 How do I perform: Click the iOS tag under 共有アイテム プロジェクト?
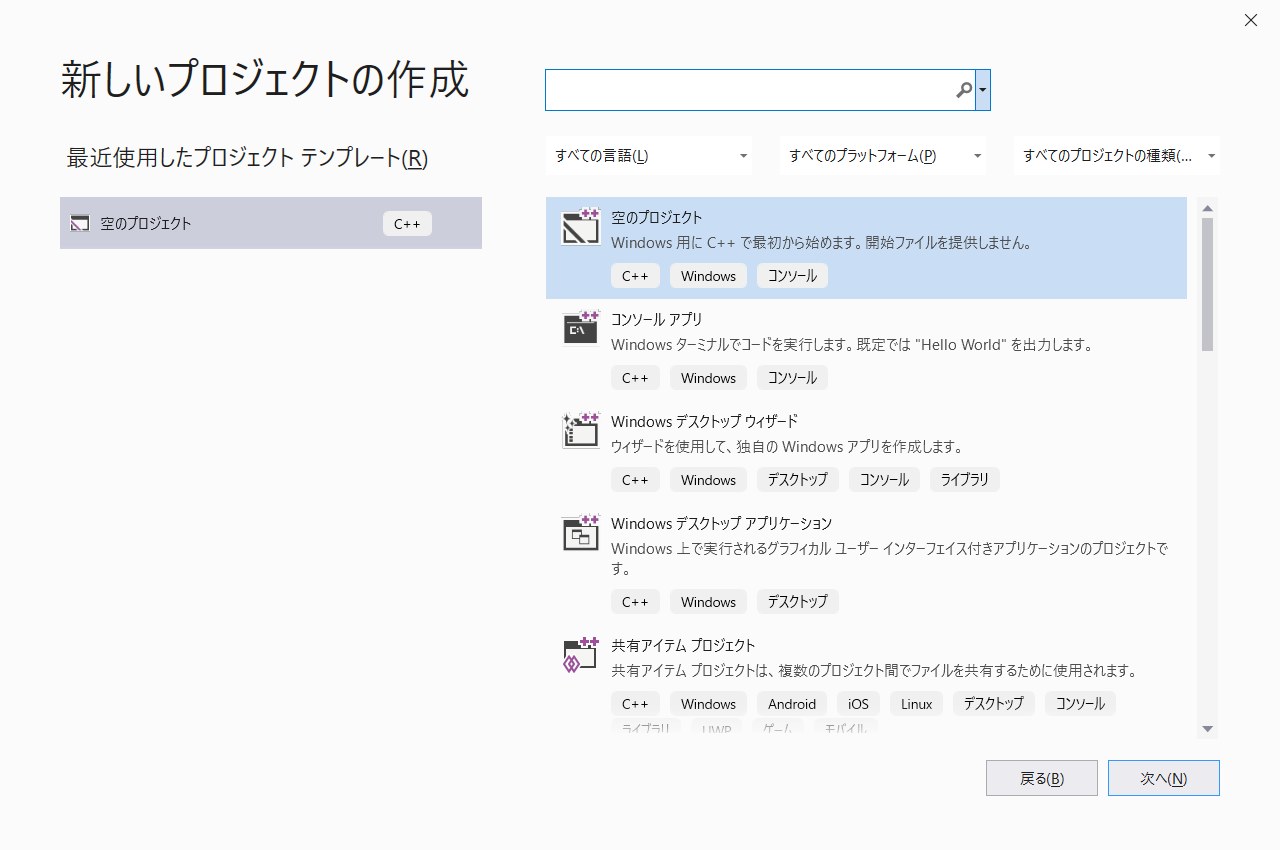[x=858, y=704]
